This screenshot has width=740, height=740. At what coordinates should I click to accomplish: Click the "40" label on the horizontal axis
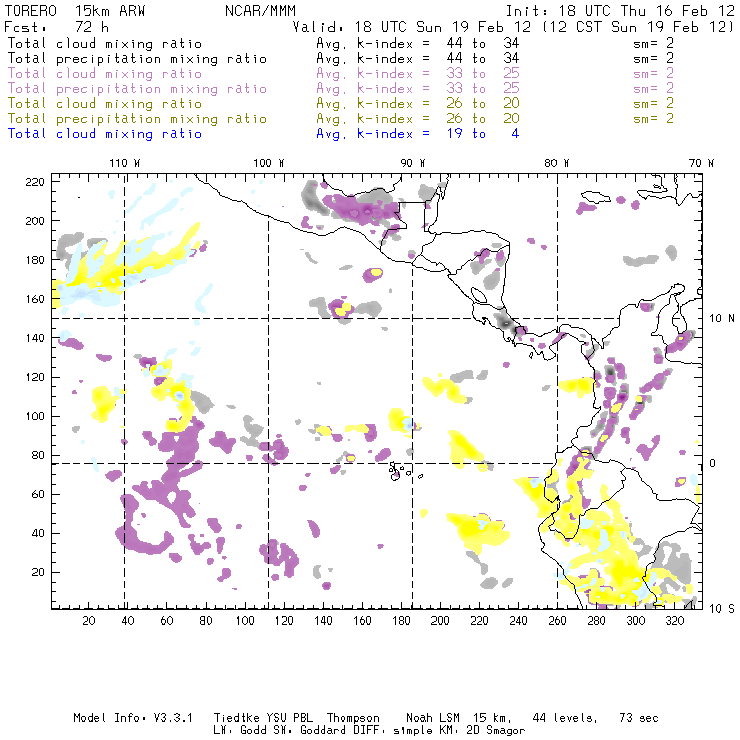click(x=128, y=621)
